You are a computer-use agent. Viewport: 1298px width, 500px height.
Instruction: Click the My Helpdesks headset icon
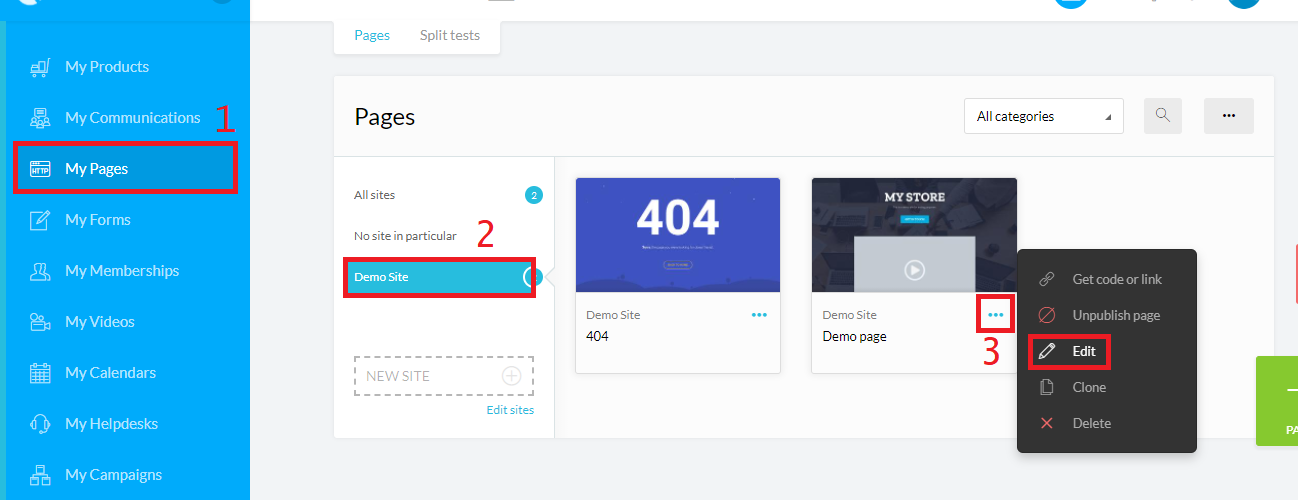coord(40,424)
